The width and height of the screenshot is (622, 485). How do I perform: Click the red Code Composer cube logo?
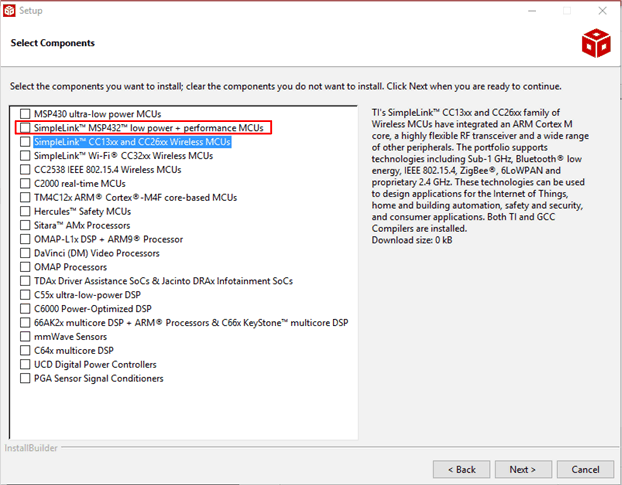pyautogui.click(x=596, y=43)
